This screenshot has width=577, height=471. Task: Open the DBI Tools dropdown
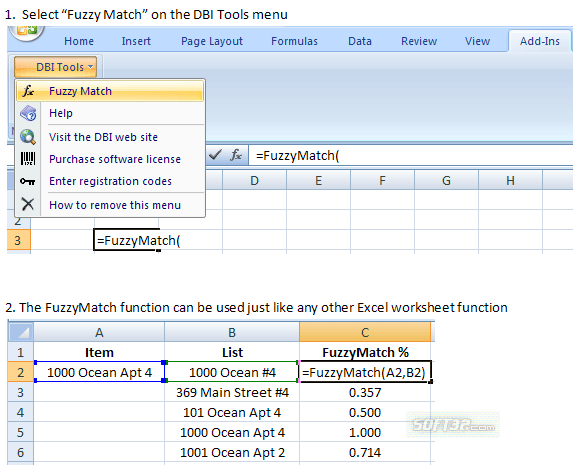56,67
